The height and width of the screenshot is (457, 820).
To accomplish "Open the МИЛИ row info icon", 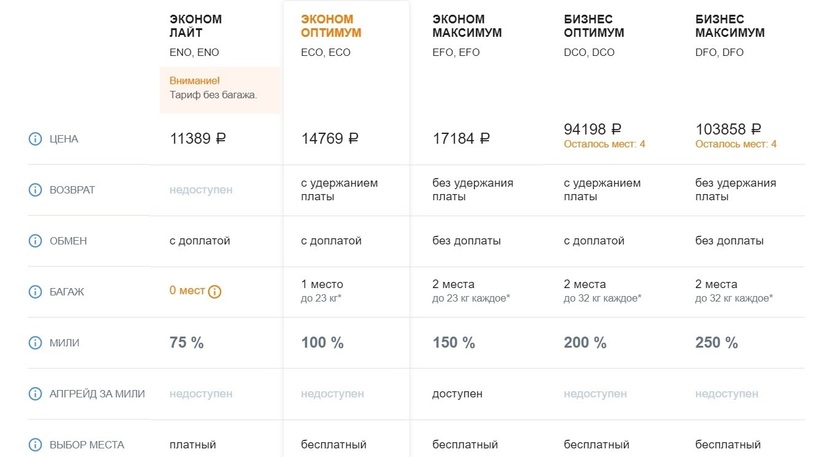I will point(36,343).
